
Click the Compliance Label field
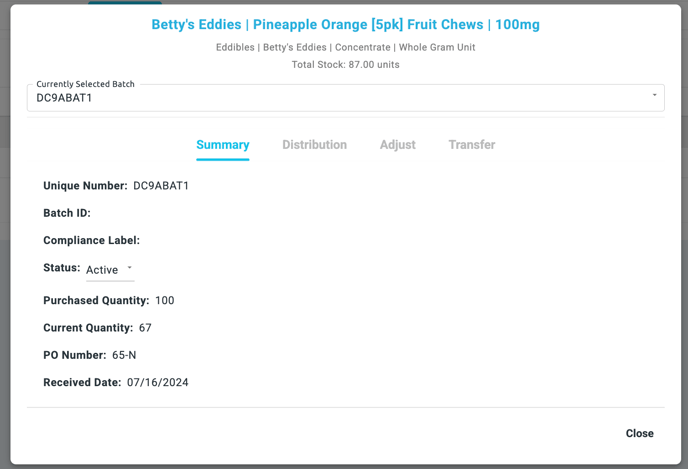[x=91, y=240]
